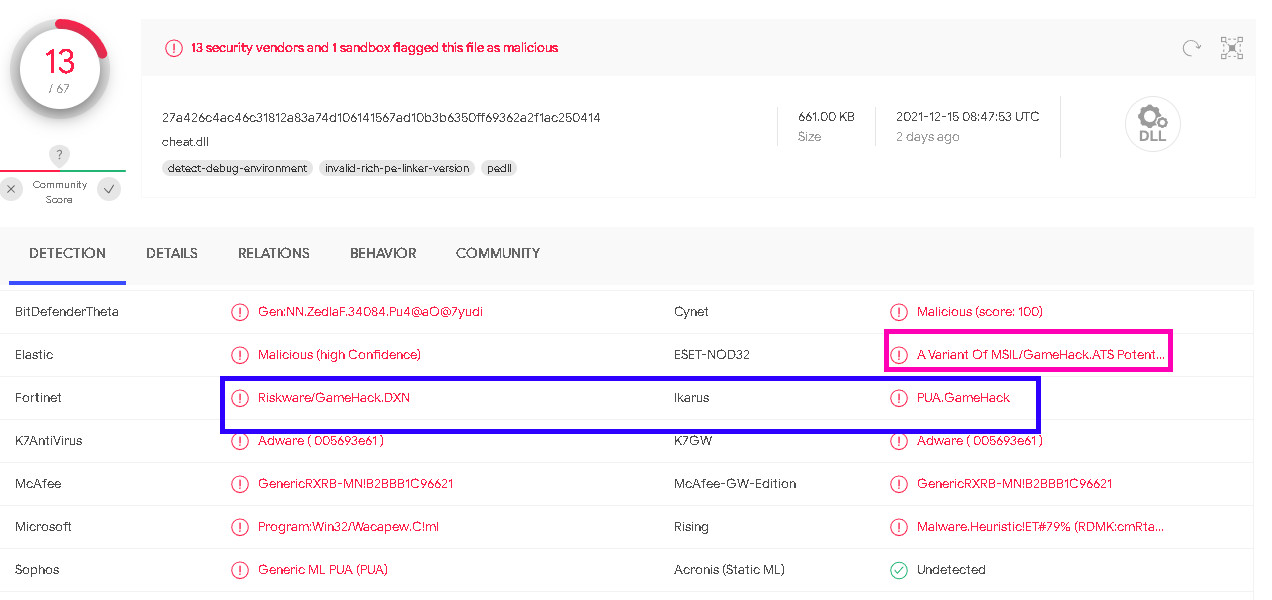The height and width of the screenshot is (600, 1272).
Task: Click Elastic's Malicious (high Confidence) result
Action: click(339, 355)
